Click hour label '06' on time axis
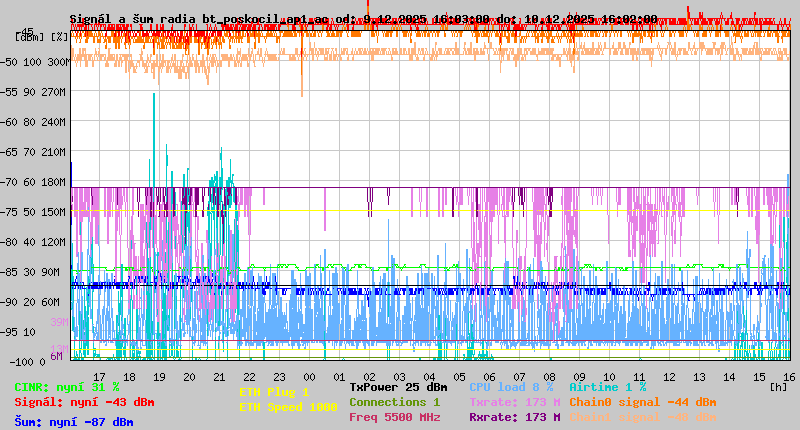The height and width of the screenshot is (430, 800). tap(489, 377)
